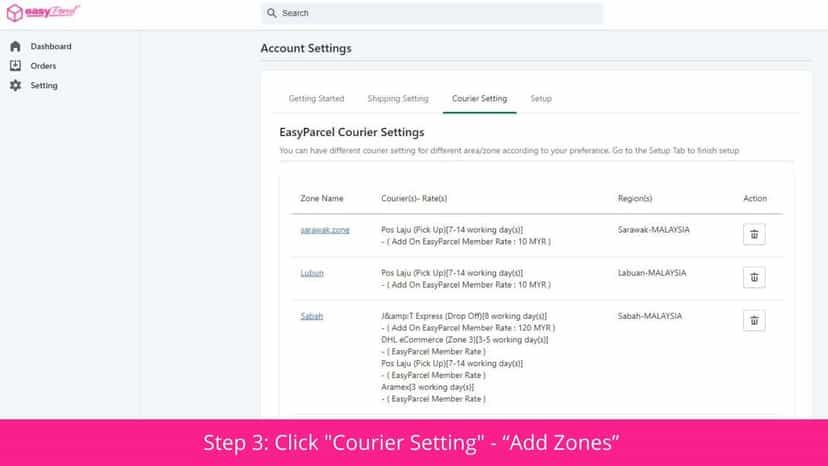The image size is (828, 466).
Task: Select the Courier Setting tab
Action: [479, 99]
